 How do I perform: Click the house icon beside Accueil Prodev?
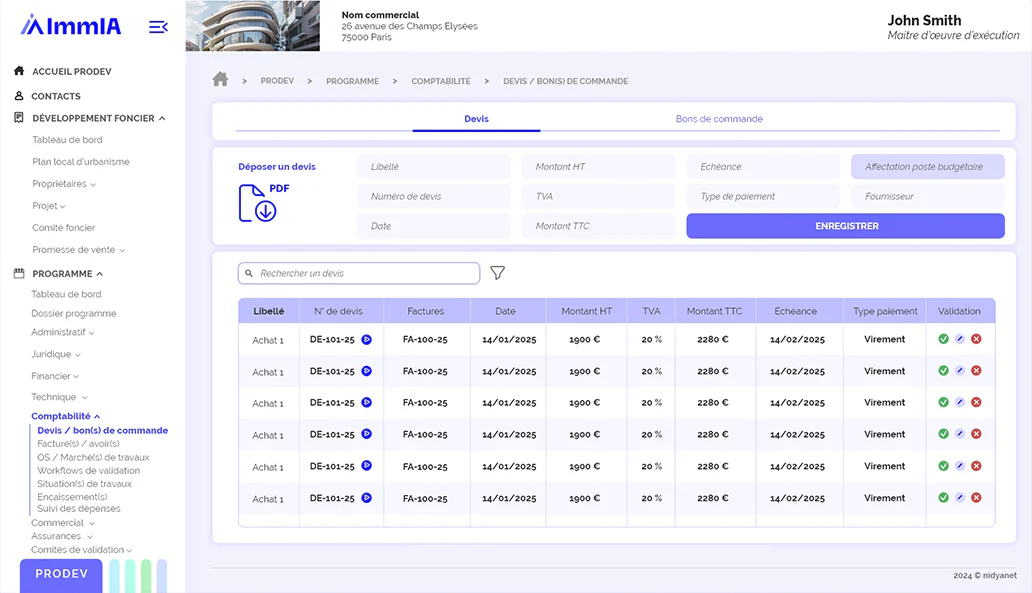coord(19,70)
